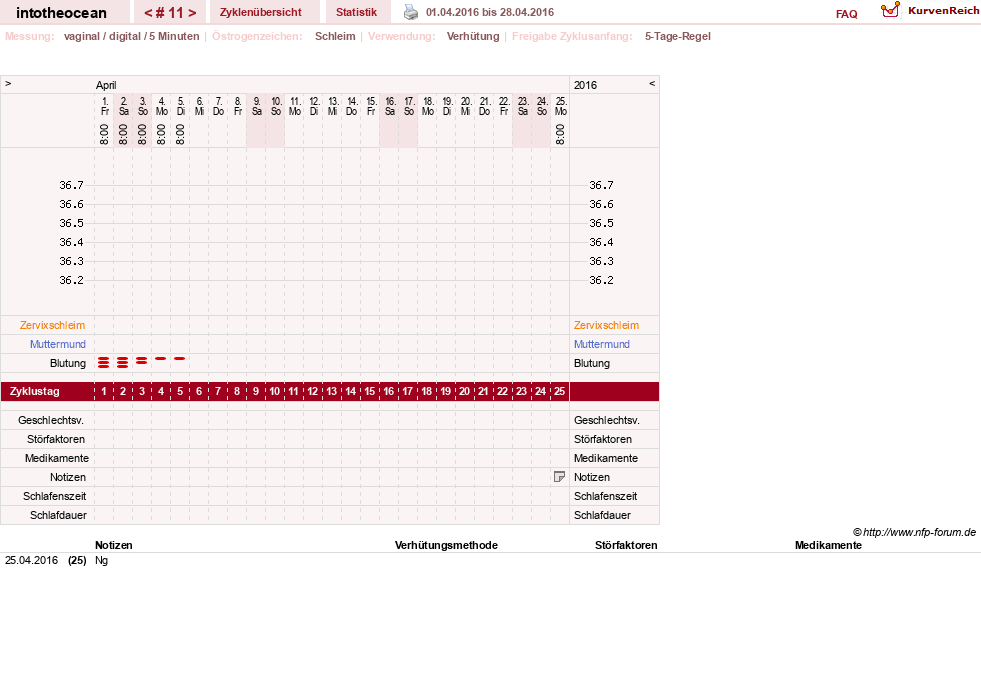981x684 pixels.
Task: Click the date range 01.04.2016 bis 28.04.2016
Action: click(490, 12)
